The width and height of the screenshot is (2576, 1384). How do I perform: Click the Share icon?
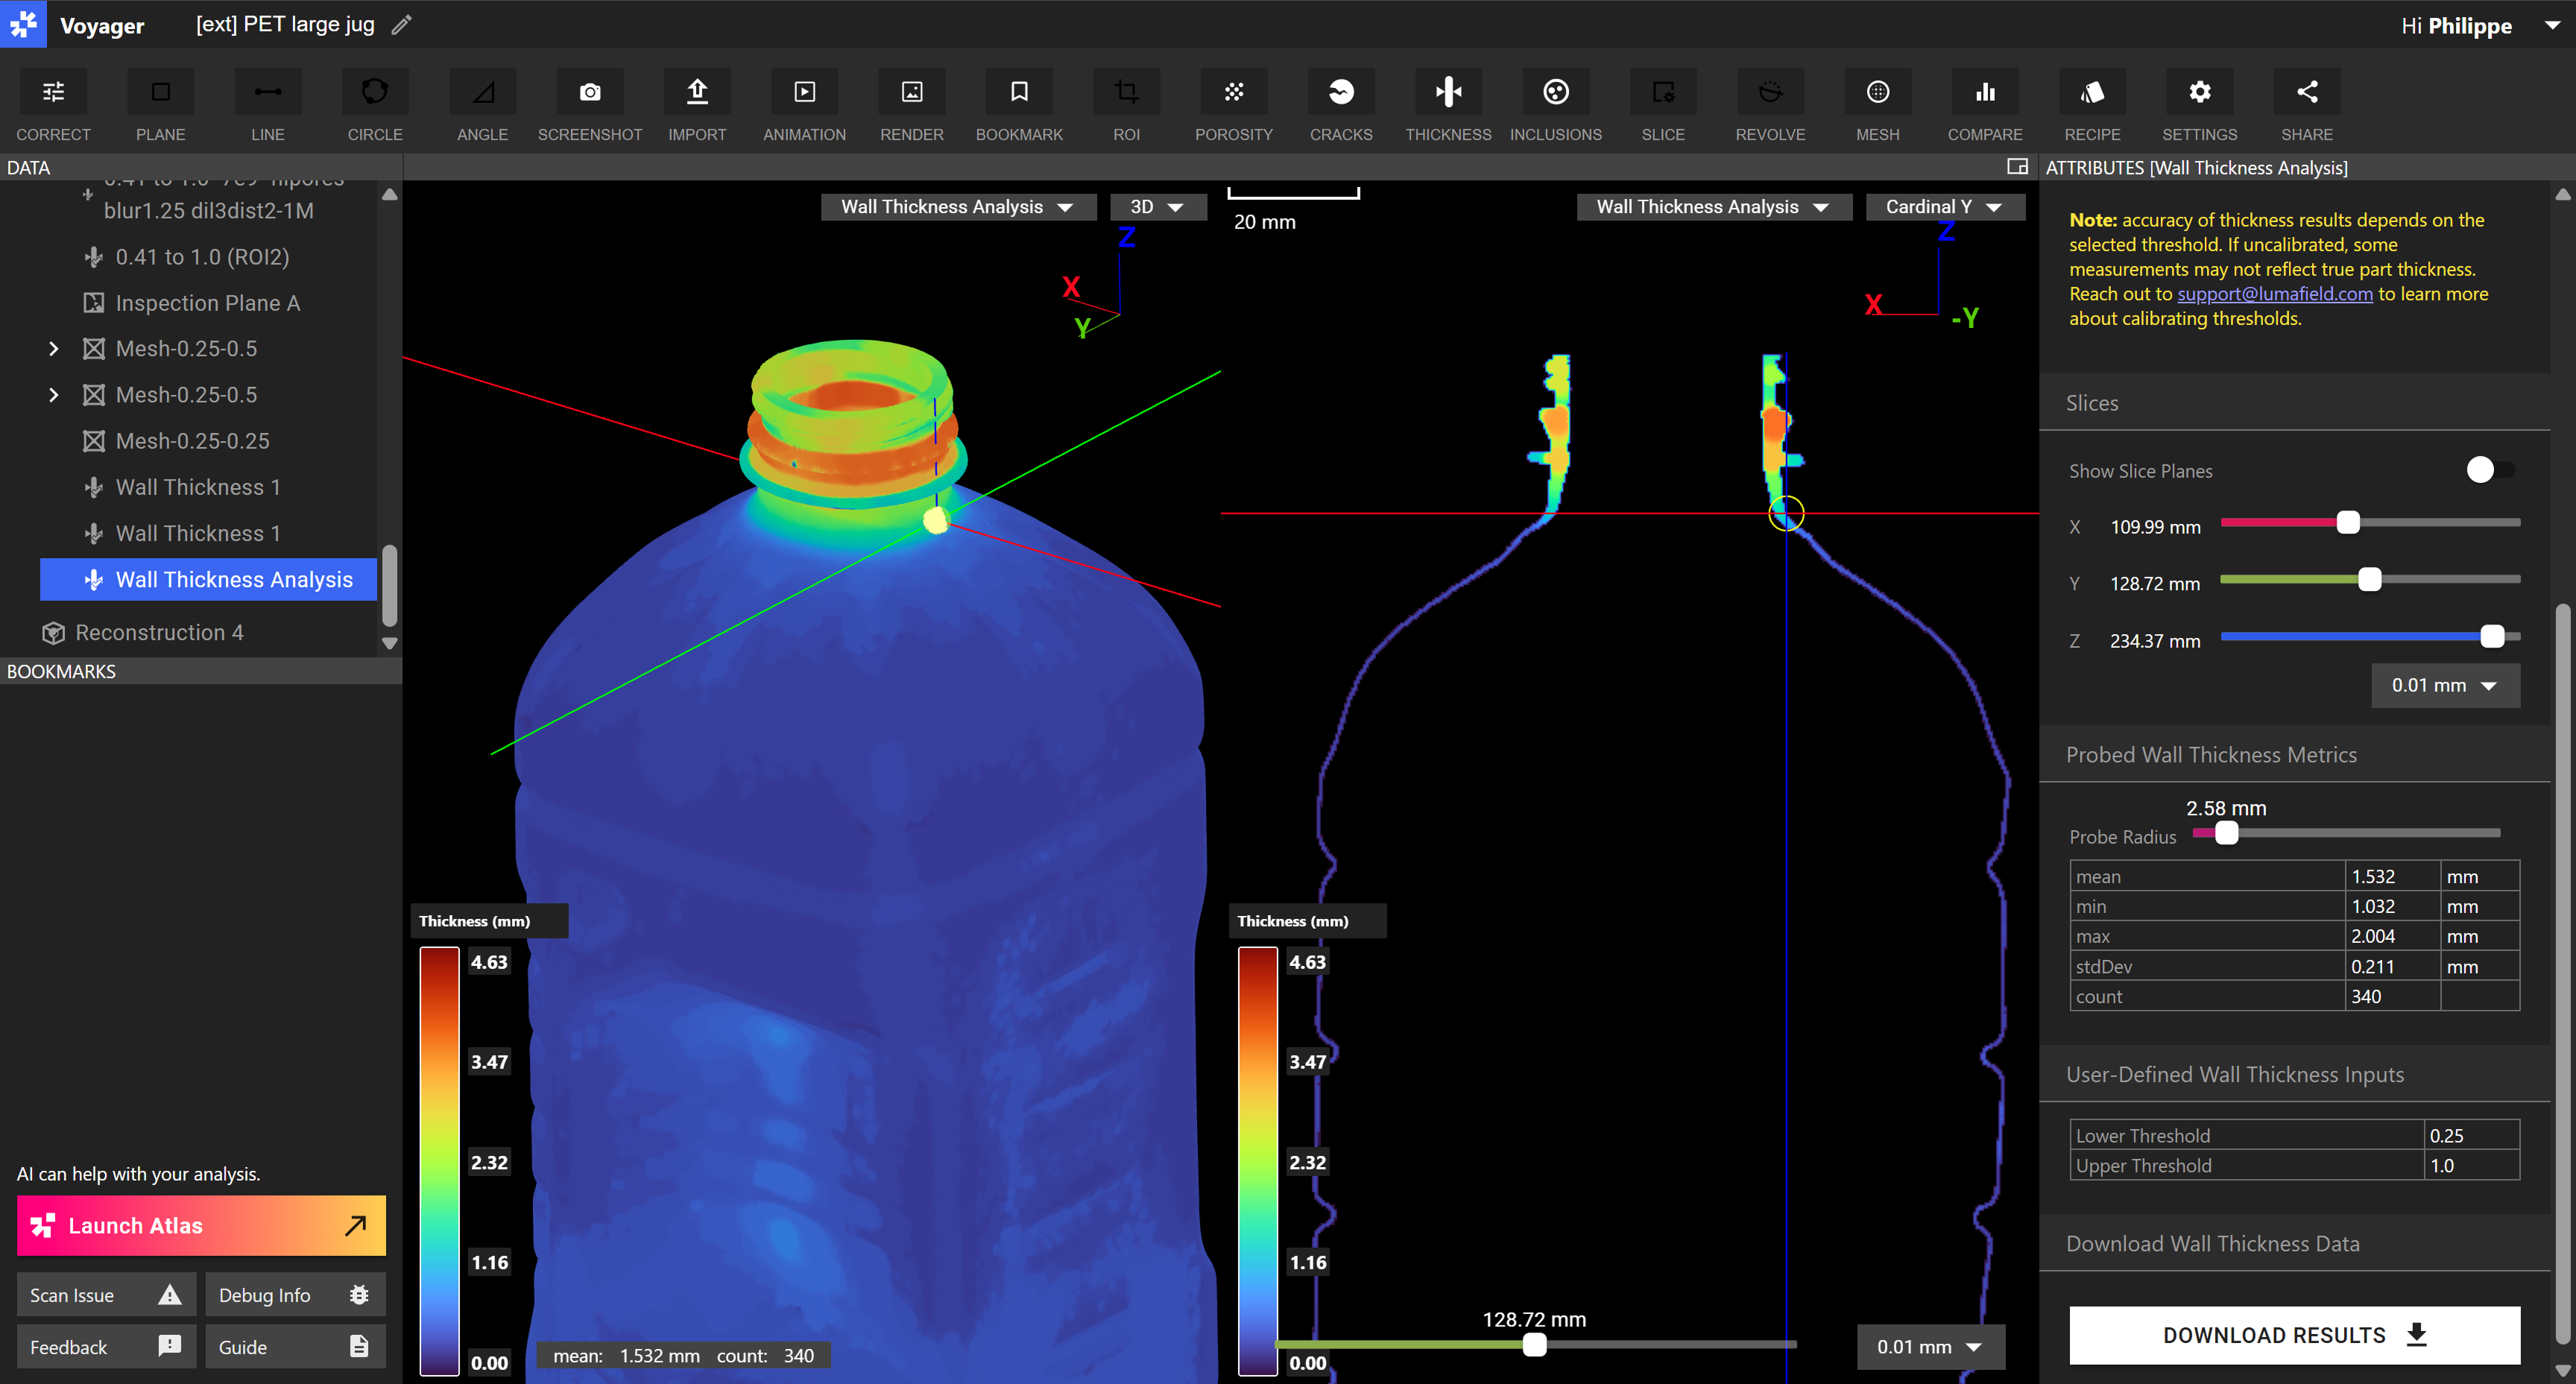[2306, 92]
